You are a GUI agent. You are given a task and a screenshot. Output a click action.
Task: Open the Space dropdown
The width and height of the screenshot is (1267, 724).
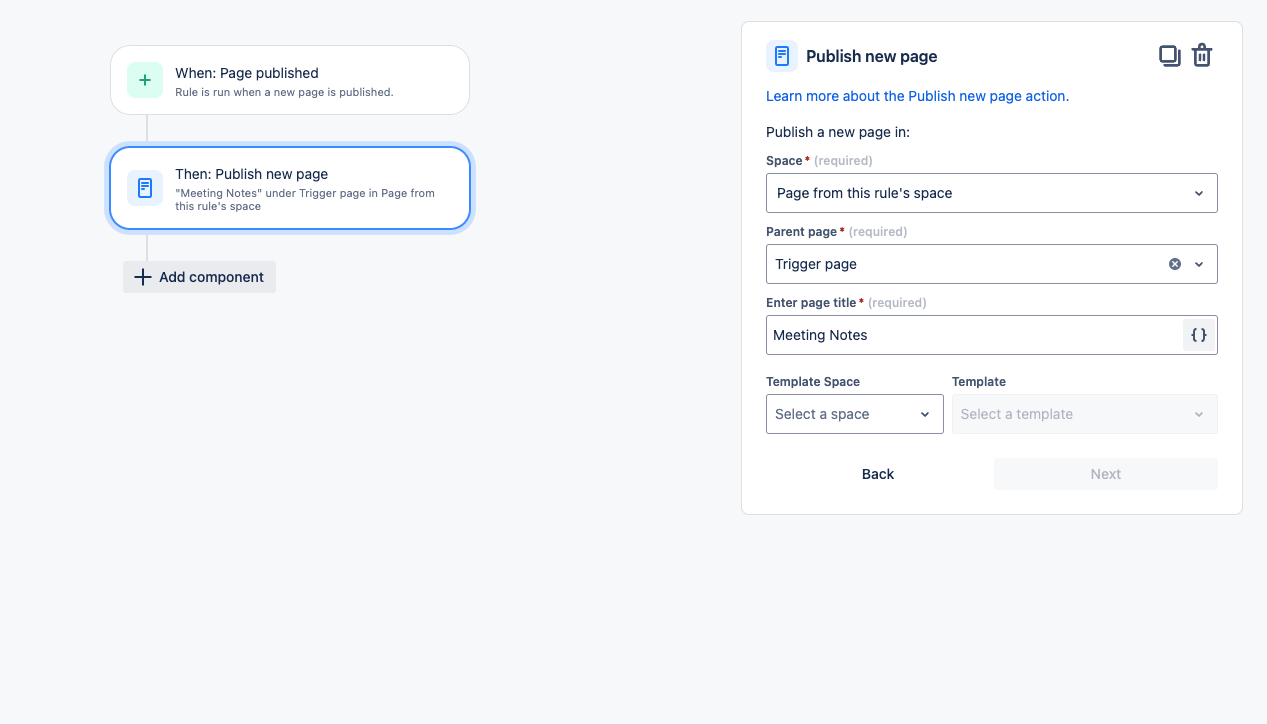(x=992, y=193)
